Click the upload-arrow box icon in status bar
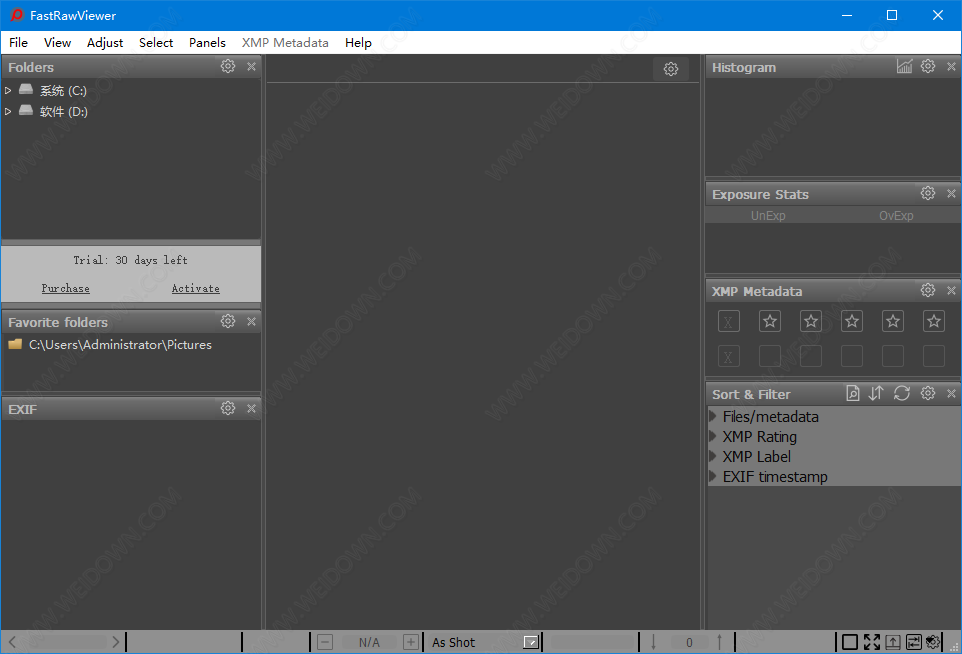Screen dimensions: 962x654 point(893,642)
